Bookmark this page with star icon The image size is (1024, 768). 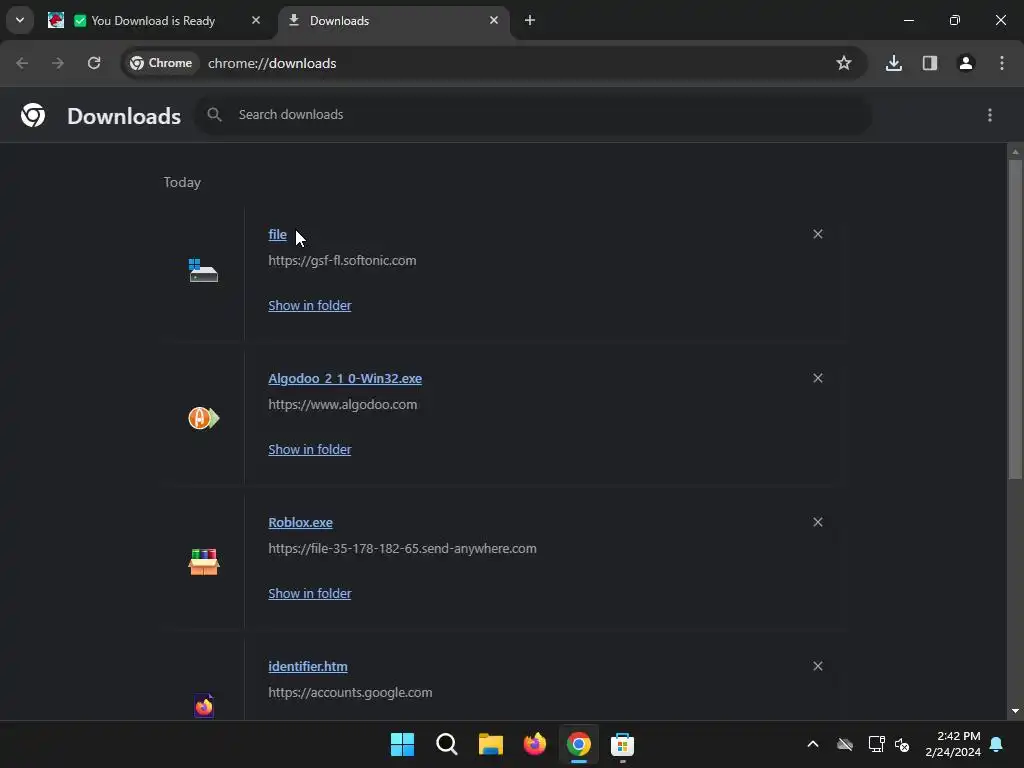coord(844,63)
